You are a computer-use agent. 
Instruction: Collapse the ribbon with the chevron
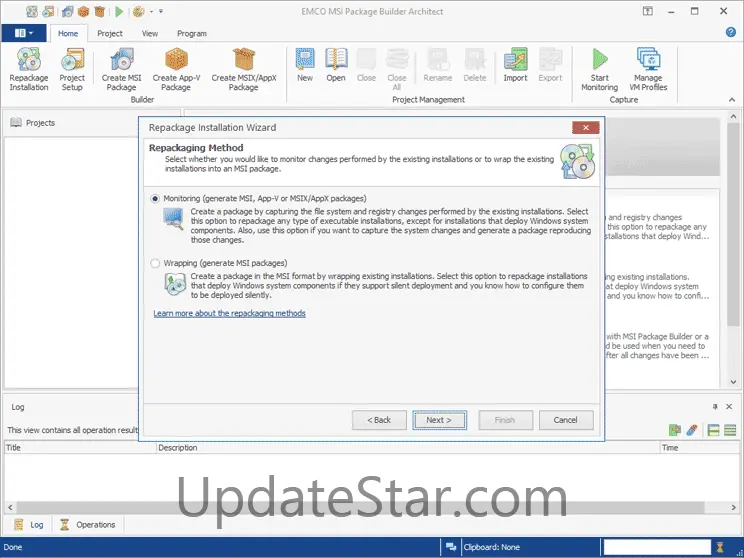[732, 100]
